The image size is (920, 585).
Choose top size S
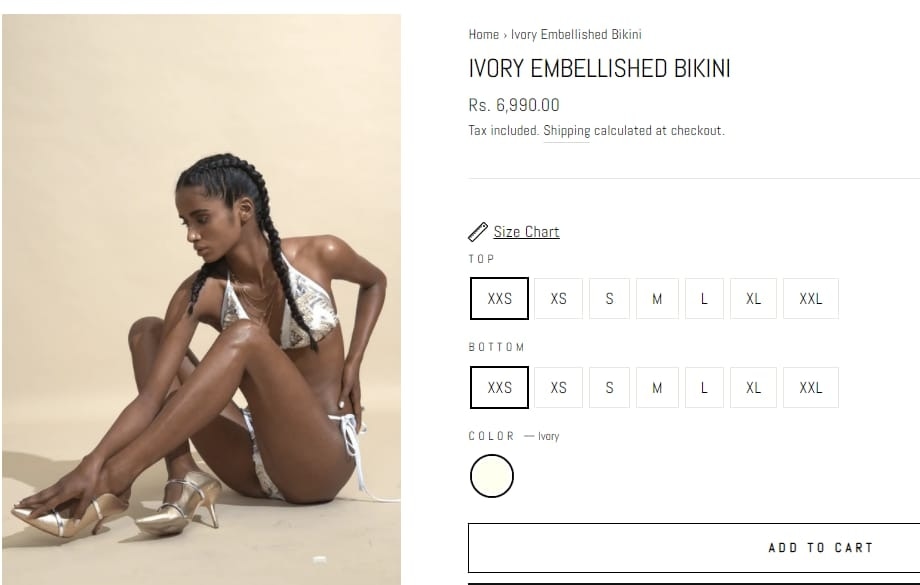tap(610, 299)
